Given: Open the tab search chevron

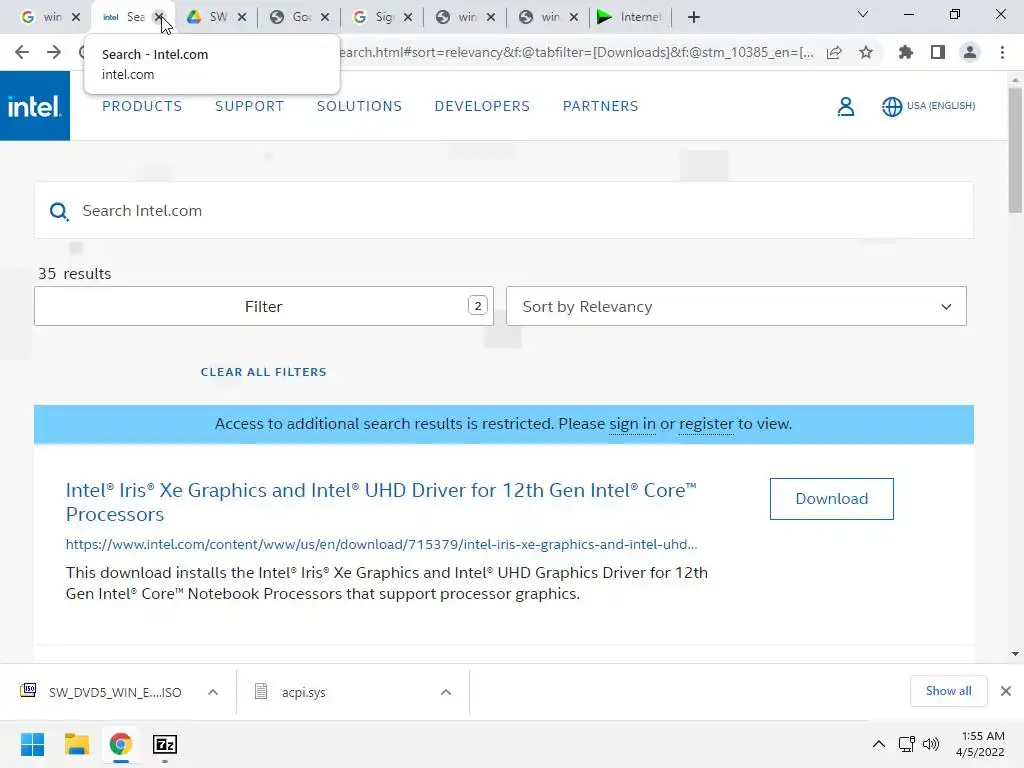Looking at the screenshot, I should click(863, 14).
